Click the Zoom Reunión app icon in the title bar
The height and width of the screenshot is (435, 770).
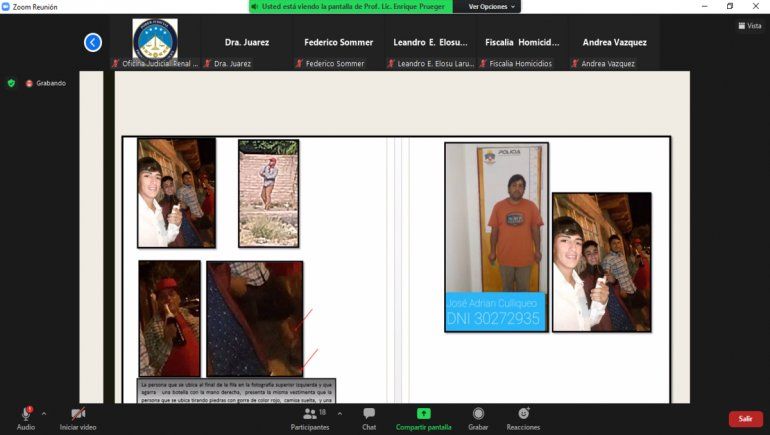point(6,6)
